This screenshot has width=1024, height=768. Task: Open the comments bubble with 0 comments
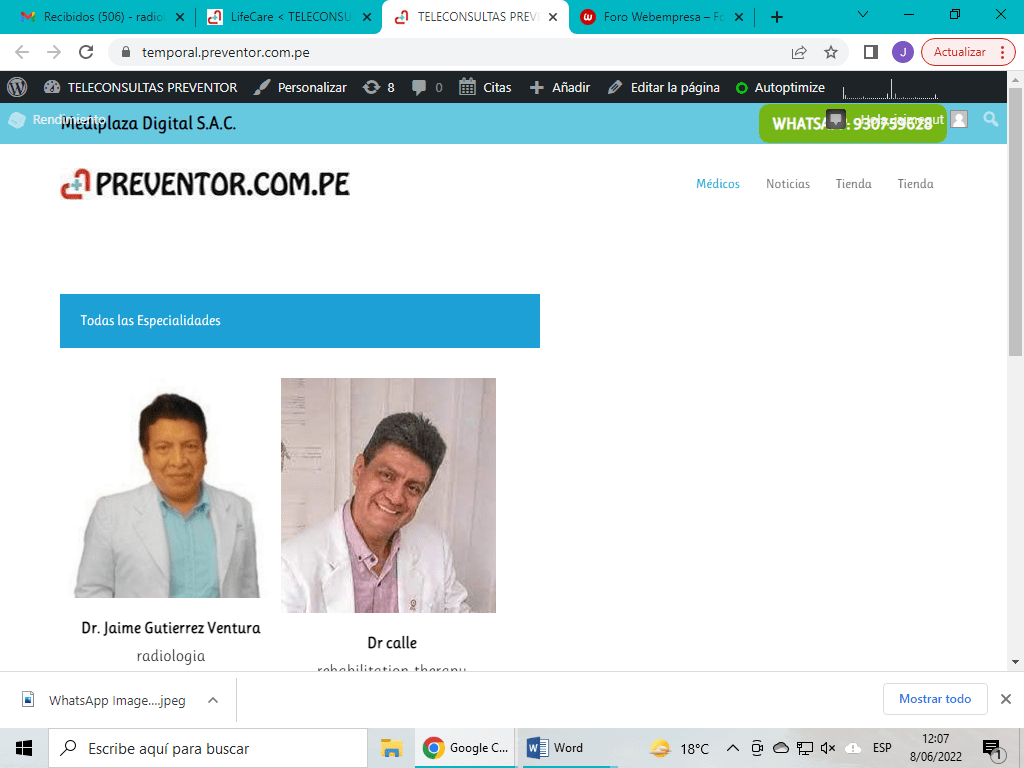point(427,88)
